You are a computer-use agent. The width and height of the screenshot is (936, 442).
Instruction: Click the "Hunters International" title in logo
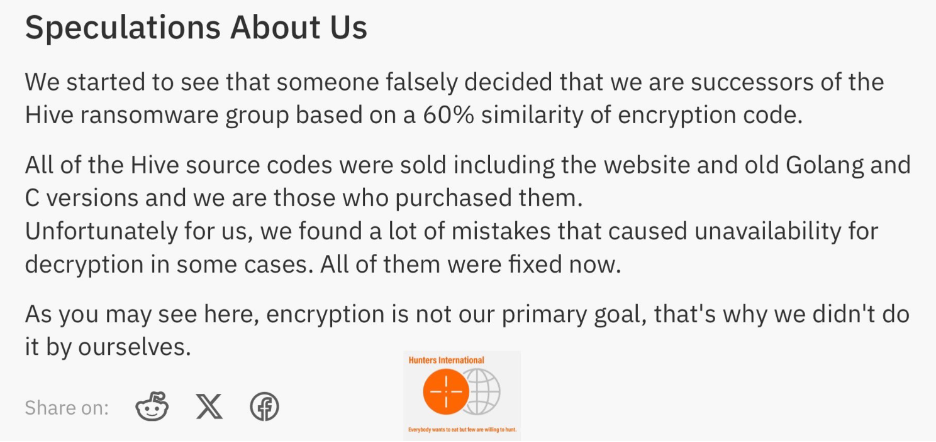pyautogui.click(x=446, y=360)
